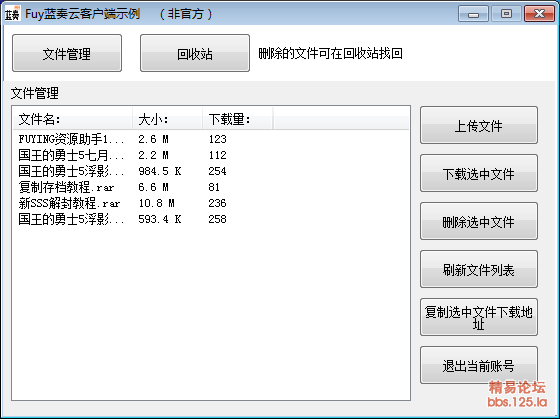Sort by the 大小 column header
The height and width of the screenshot is (419, 560).
click(x=167, y=119)
